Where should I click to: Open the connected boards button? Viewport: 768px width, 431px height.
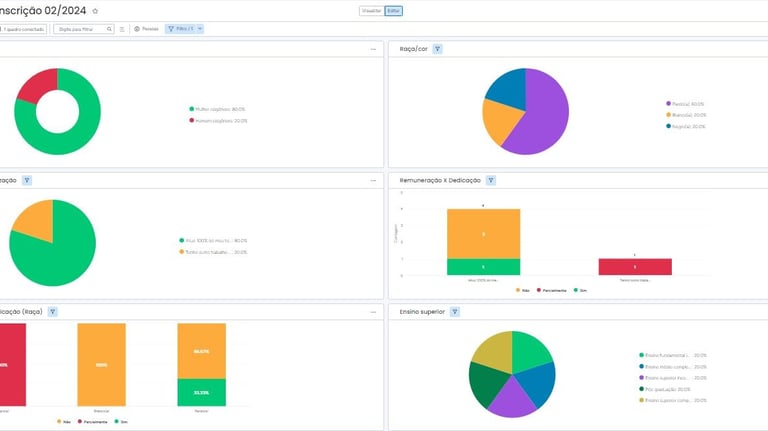(23, 29)
